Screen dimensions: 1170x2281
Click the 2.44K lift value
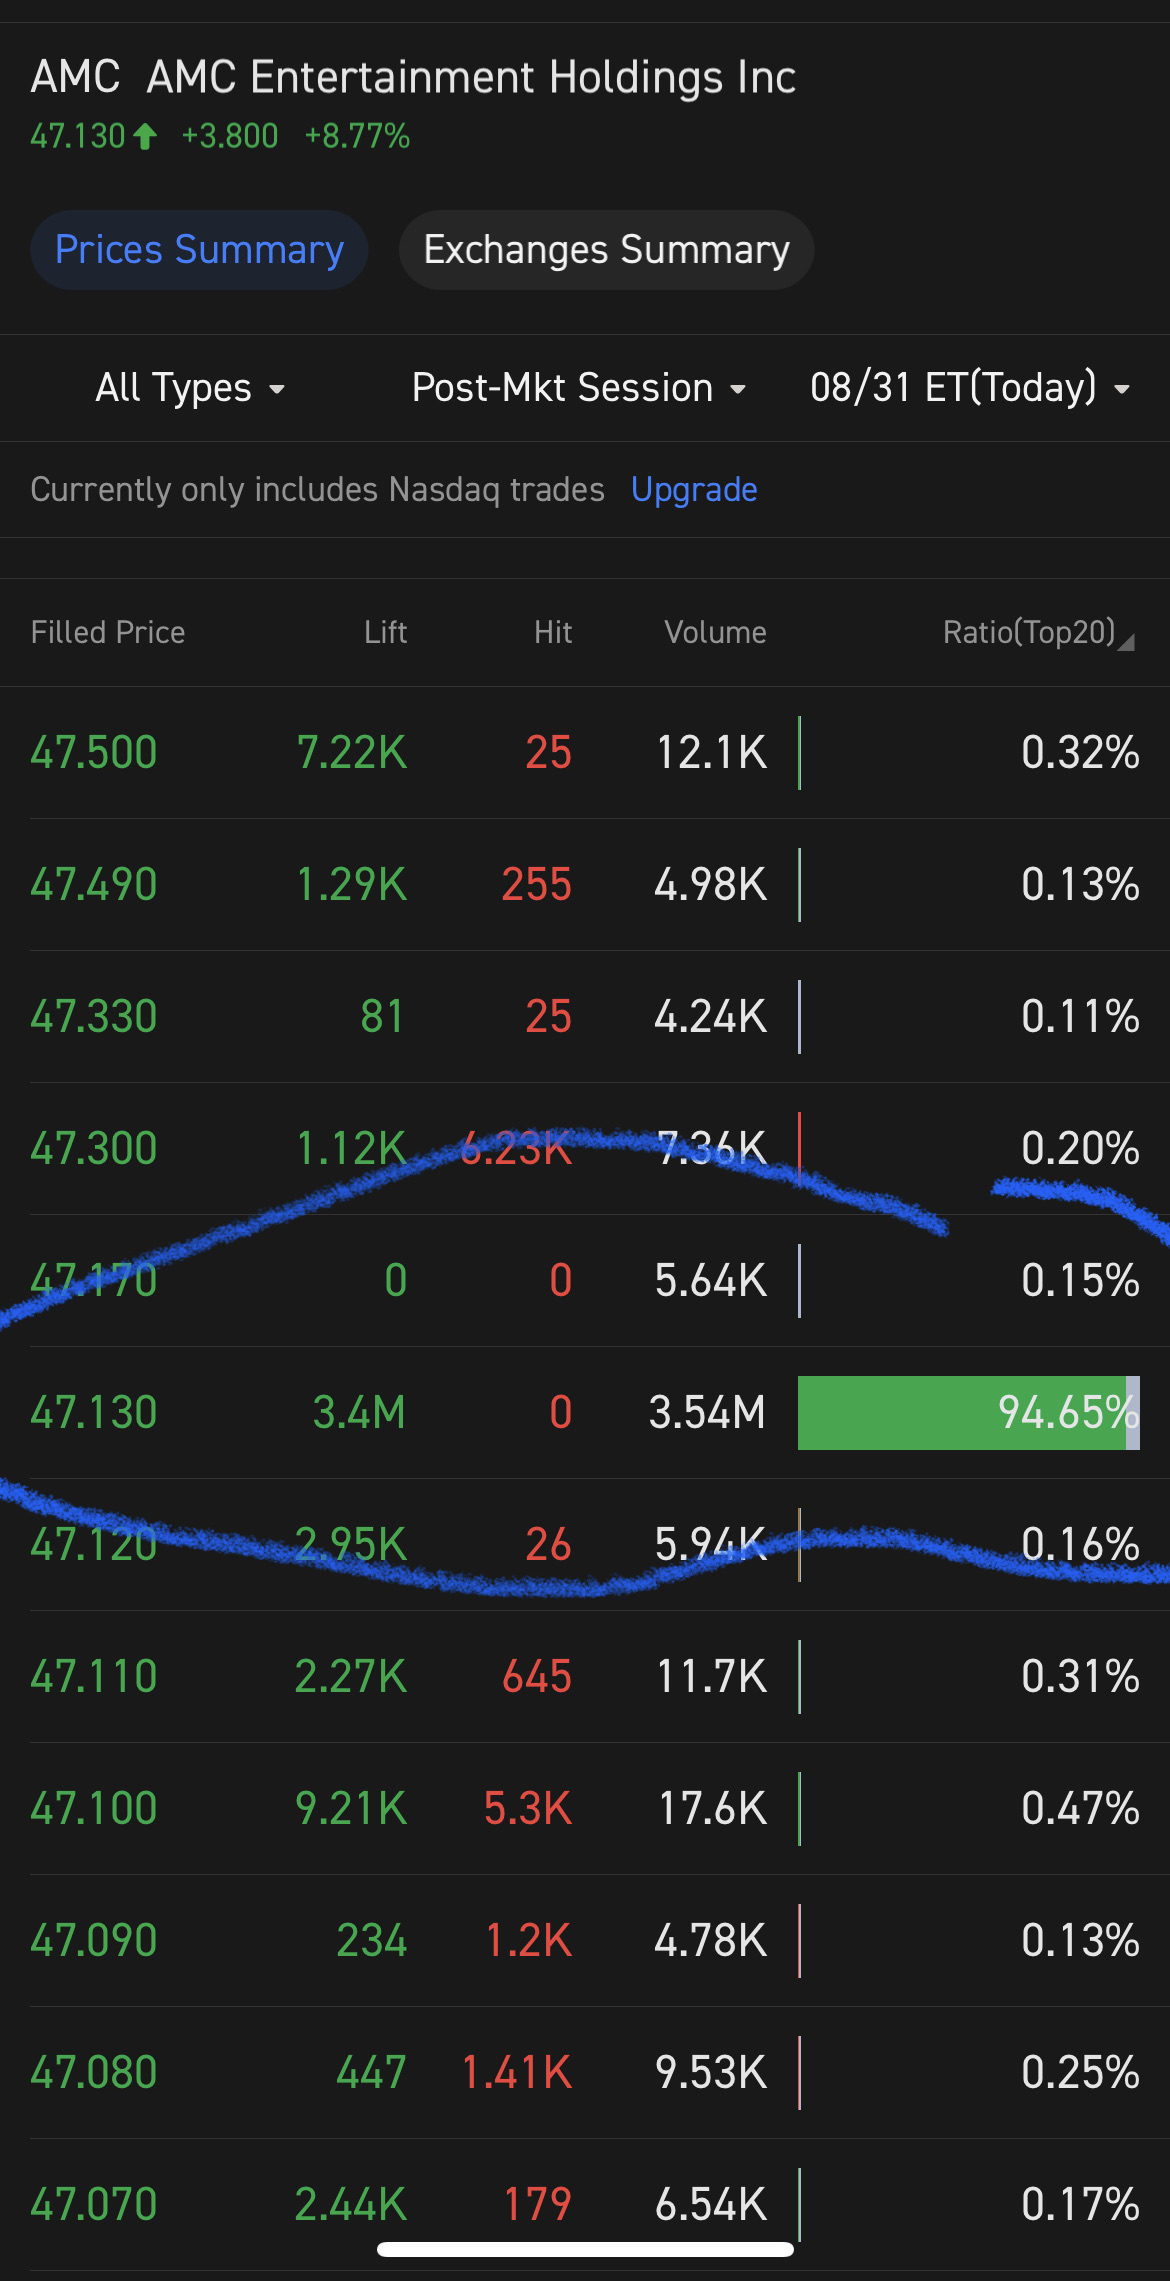351,2205
